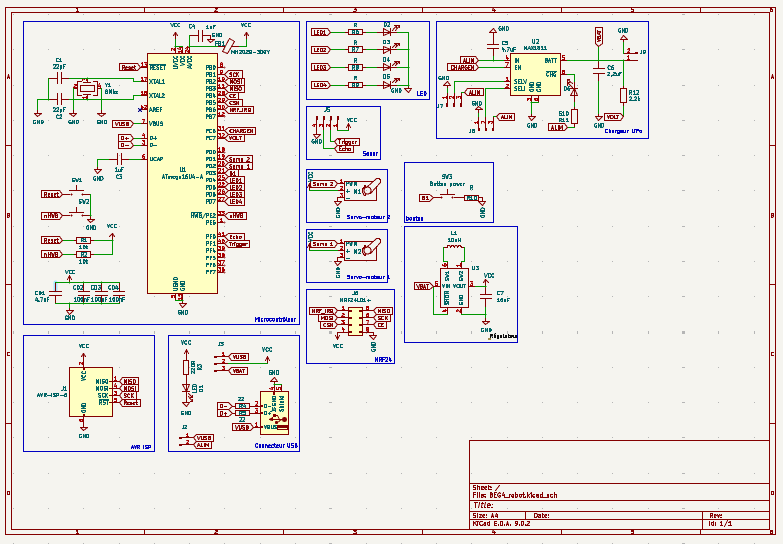Select the Microcontrôleur block title text
783x544 pixels.
[x=274, y=320]
